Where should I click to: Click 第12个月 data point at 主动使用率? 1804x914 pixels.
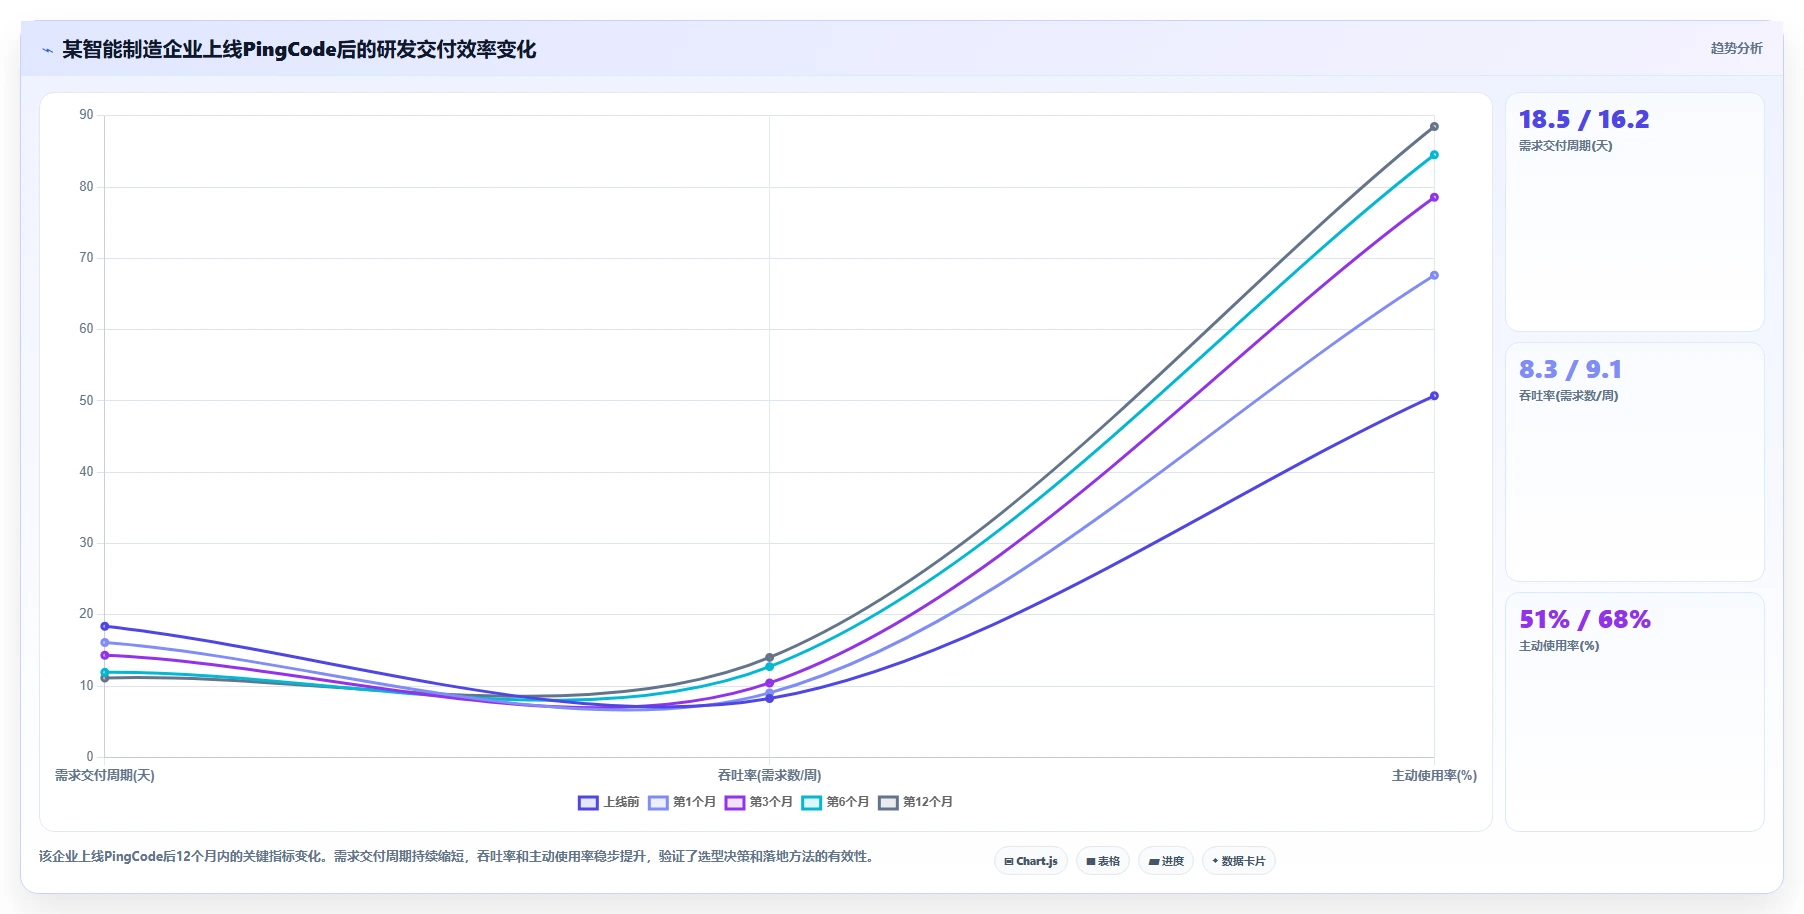(1434, 127)
